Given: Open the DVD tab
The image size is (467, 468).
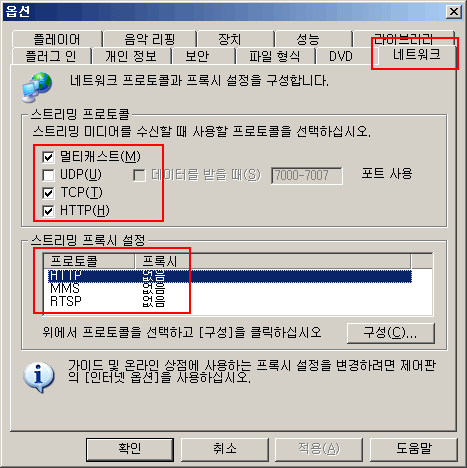Looking at the screenshot, I should [341, 56].
